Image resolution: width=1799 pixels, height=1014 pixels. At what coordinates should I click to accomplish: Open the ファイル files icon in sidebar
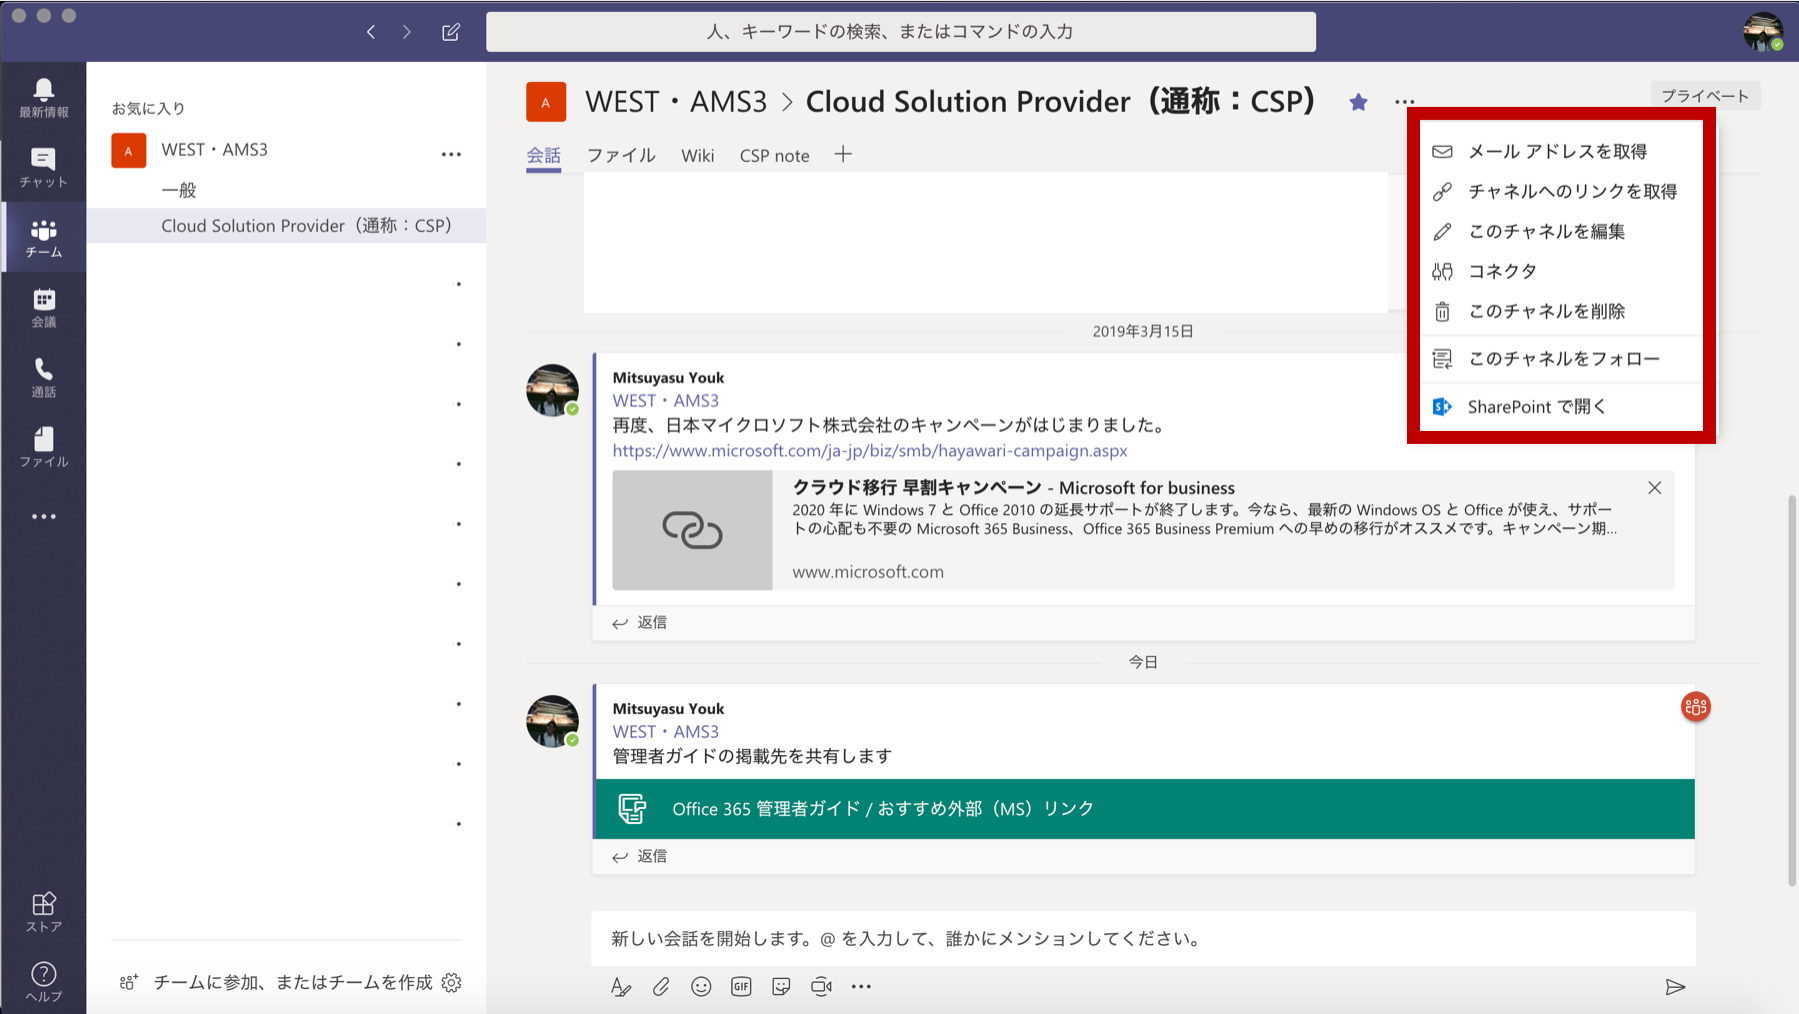coord(43,448)
